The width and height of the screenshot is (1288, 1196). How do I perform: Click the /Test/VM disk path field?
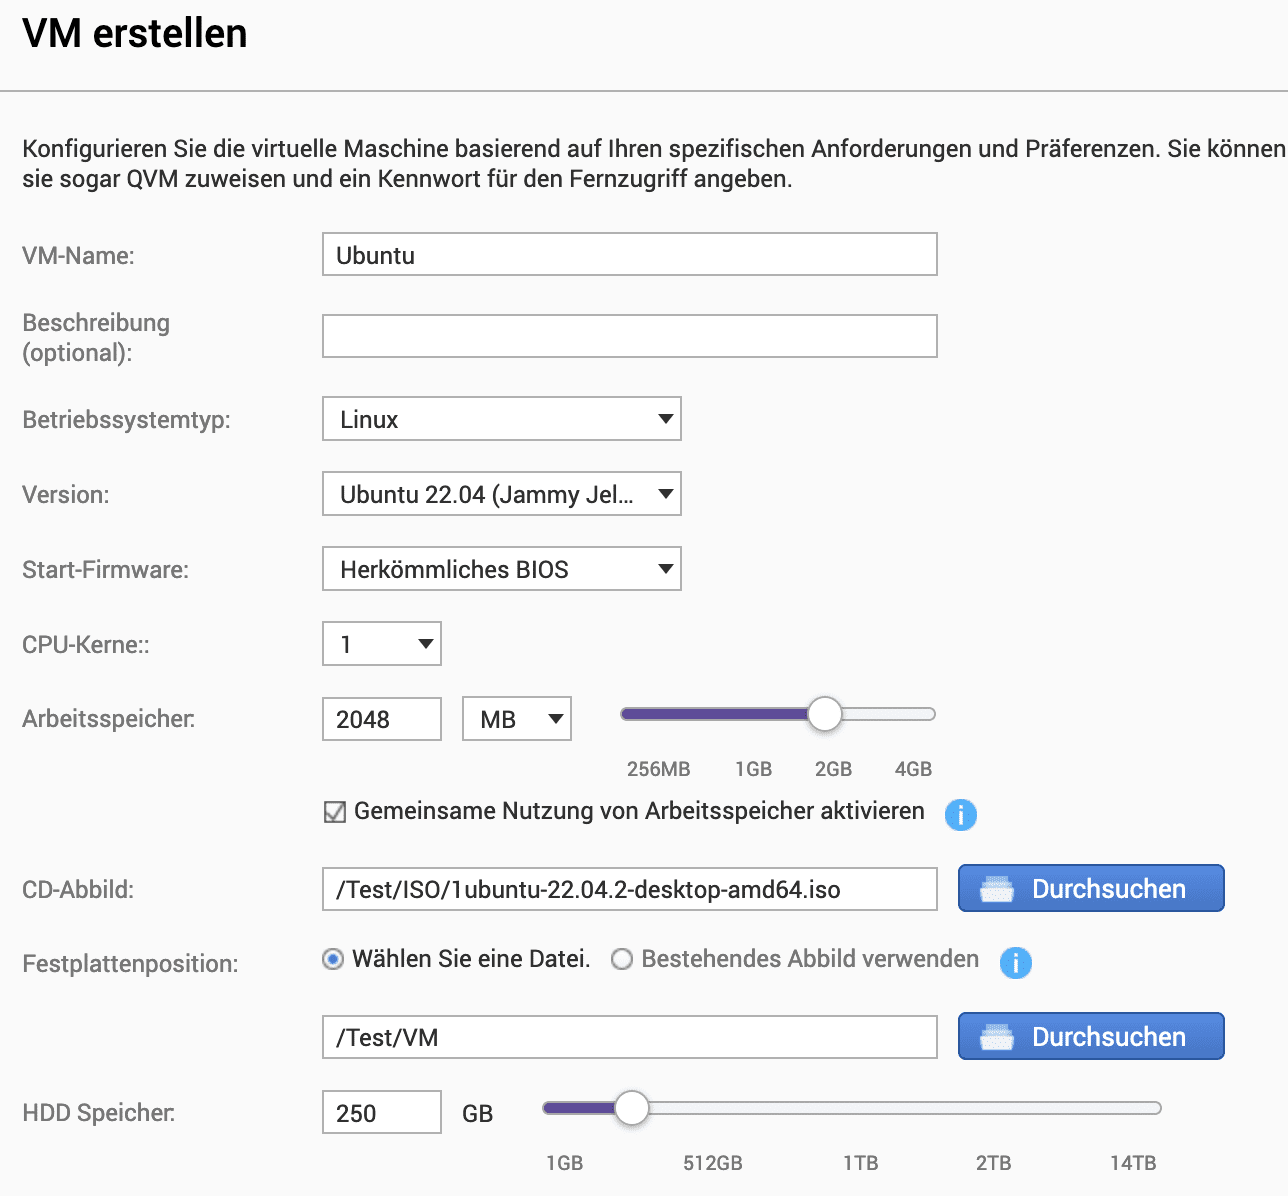(630, 1037)
